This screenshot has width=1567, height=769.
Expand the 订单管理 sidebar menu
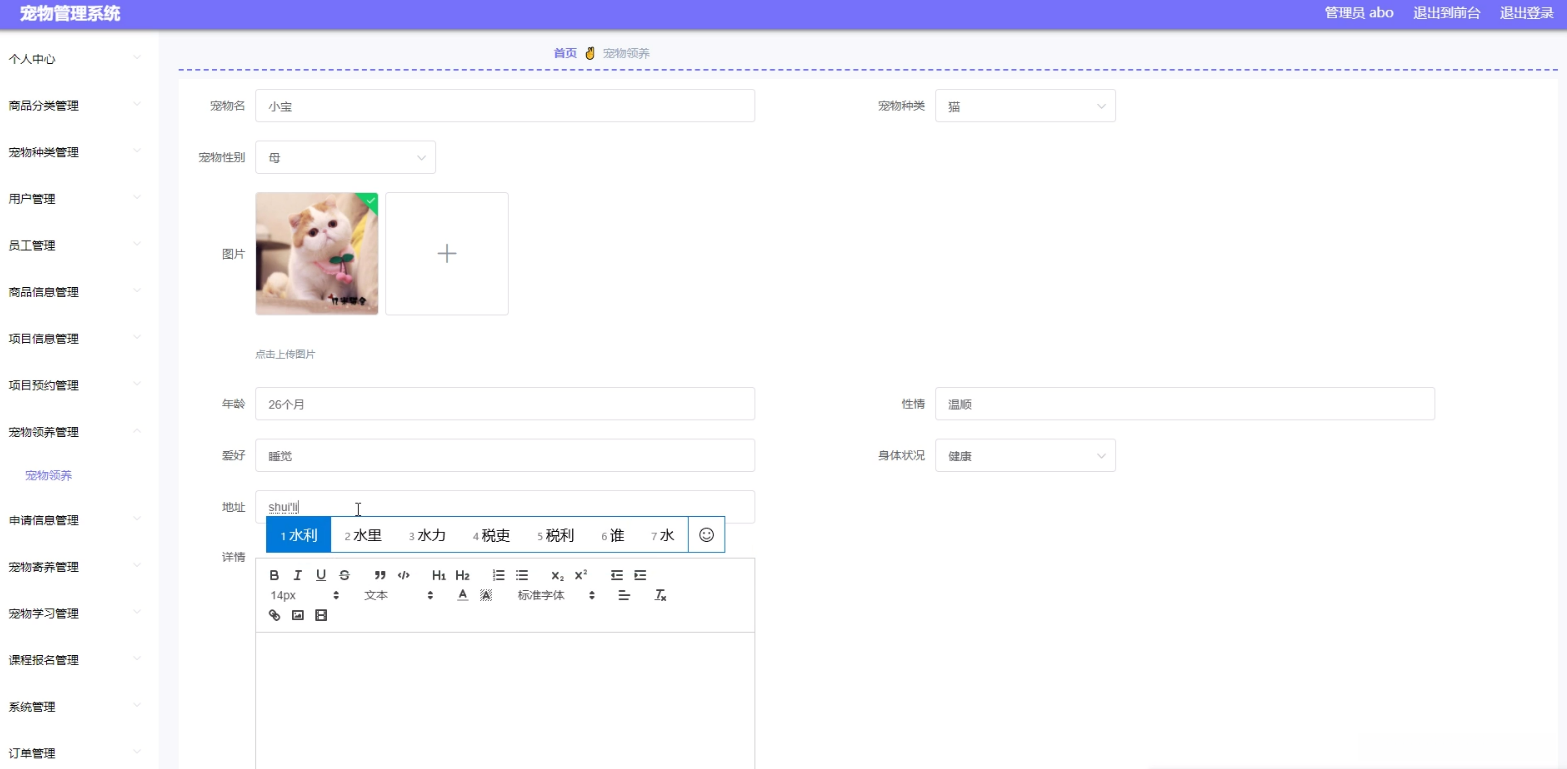coord(79,753)
